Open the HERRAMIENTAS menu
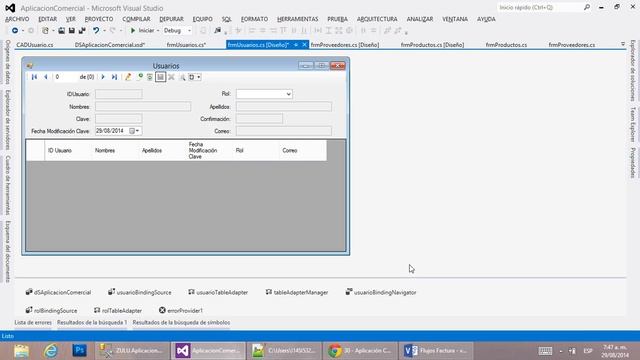Image resolution: width=640 pixels, height=360 pixels. [298, 19]
